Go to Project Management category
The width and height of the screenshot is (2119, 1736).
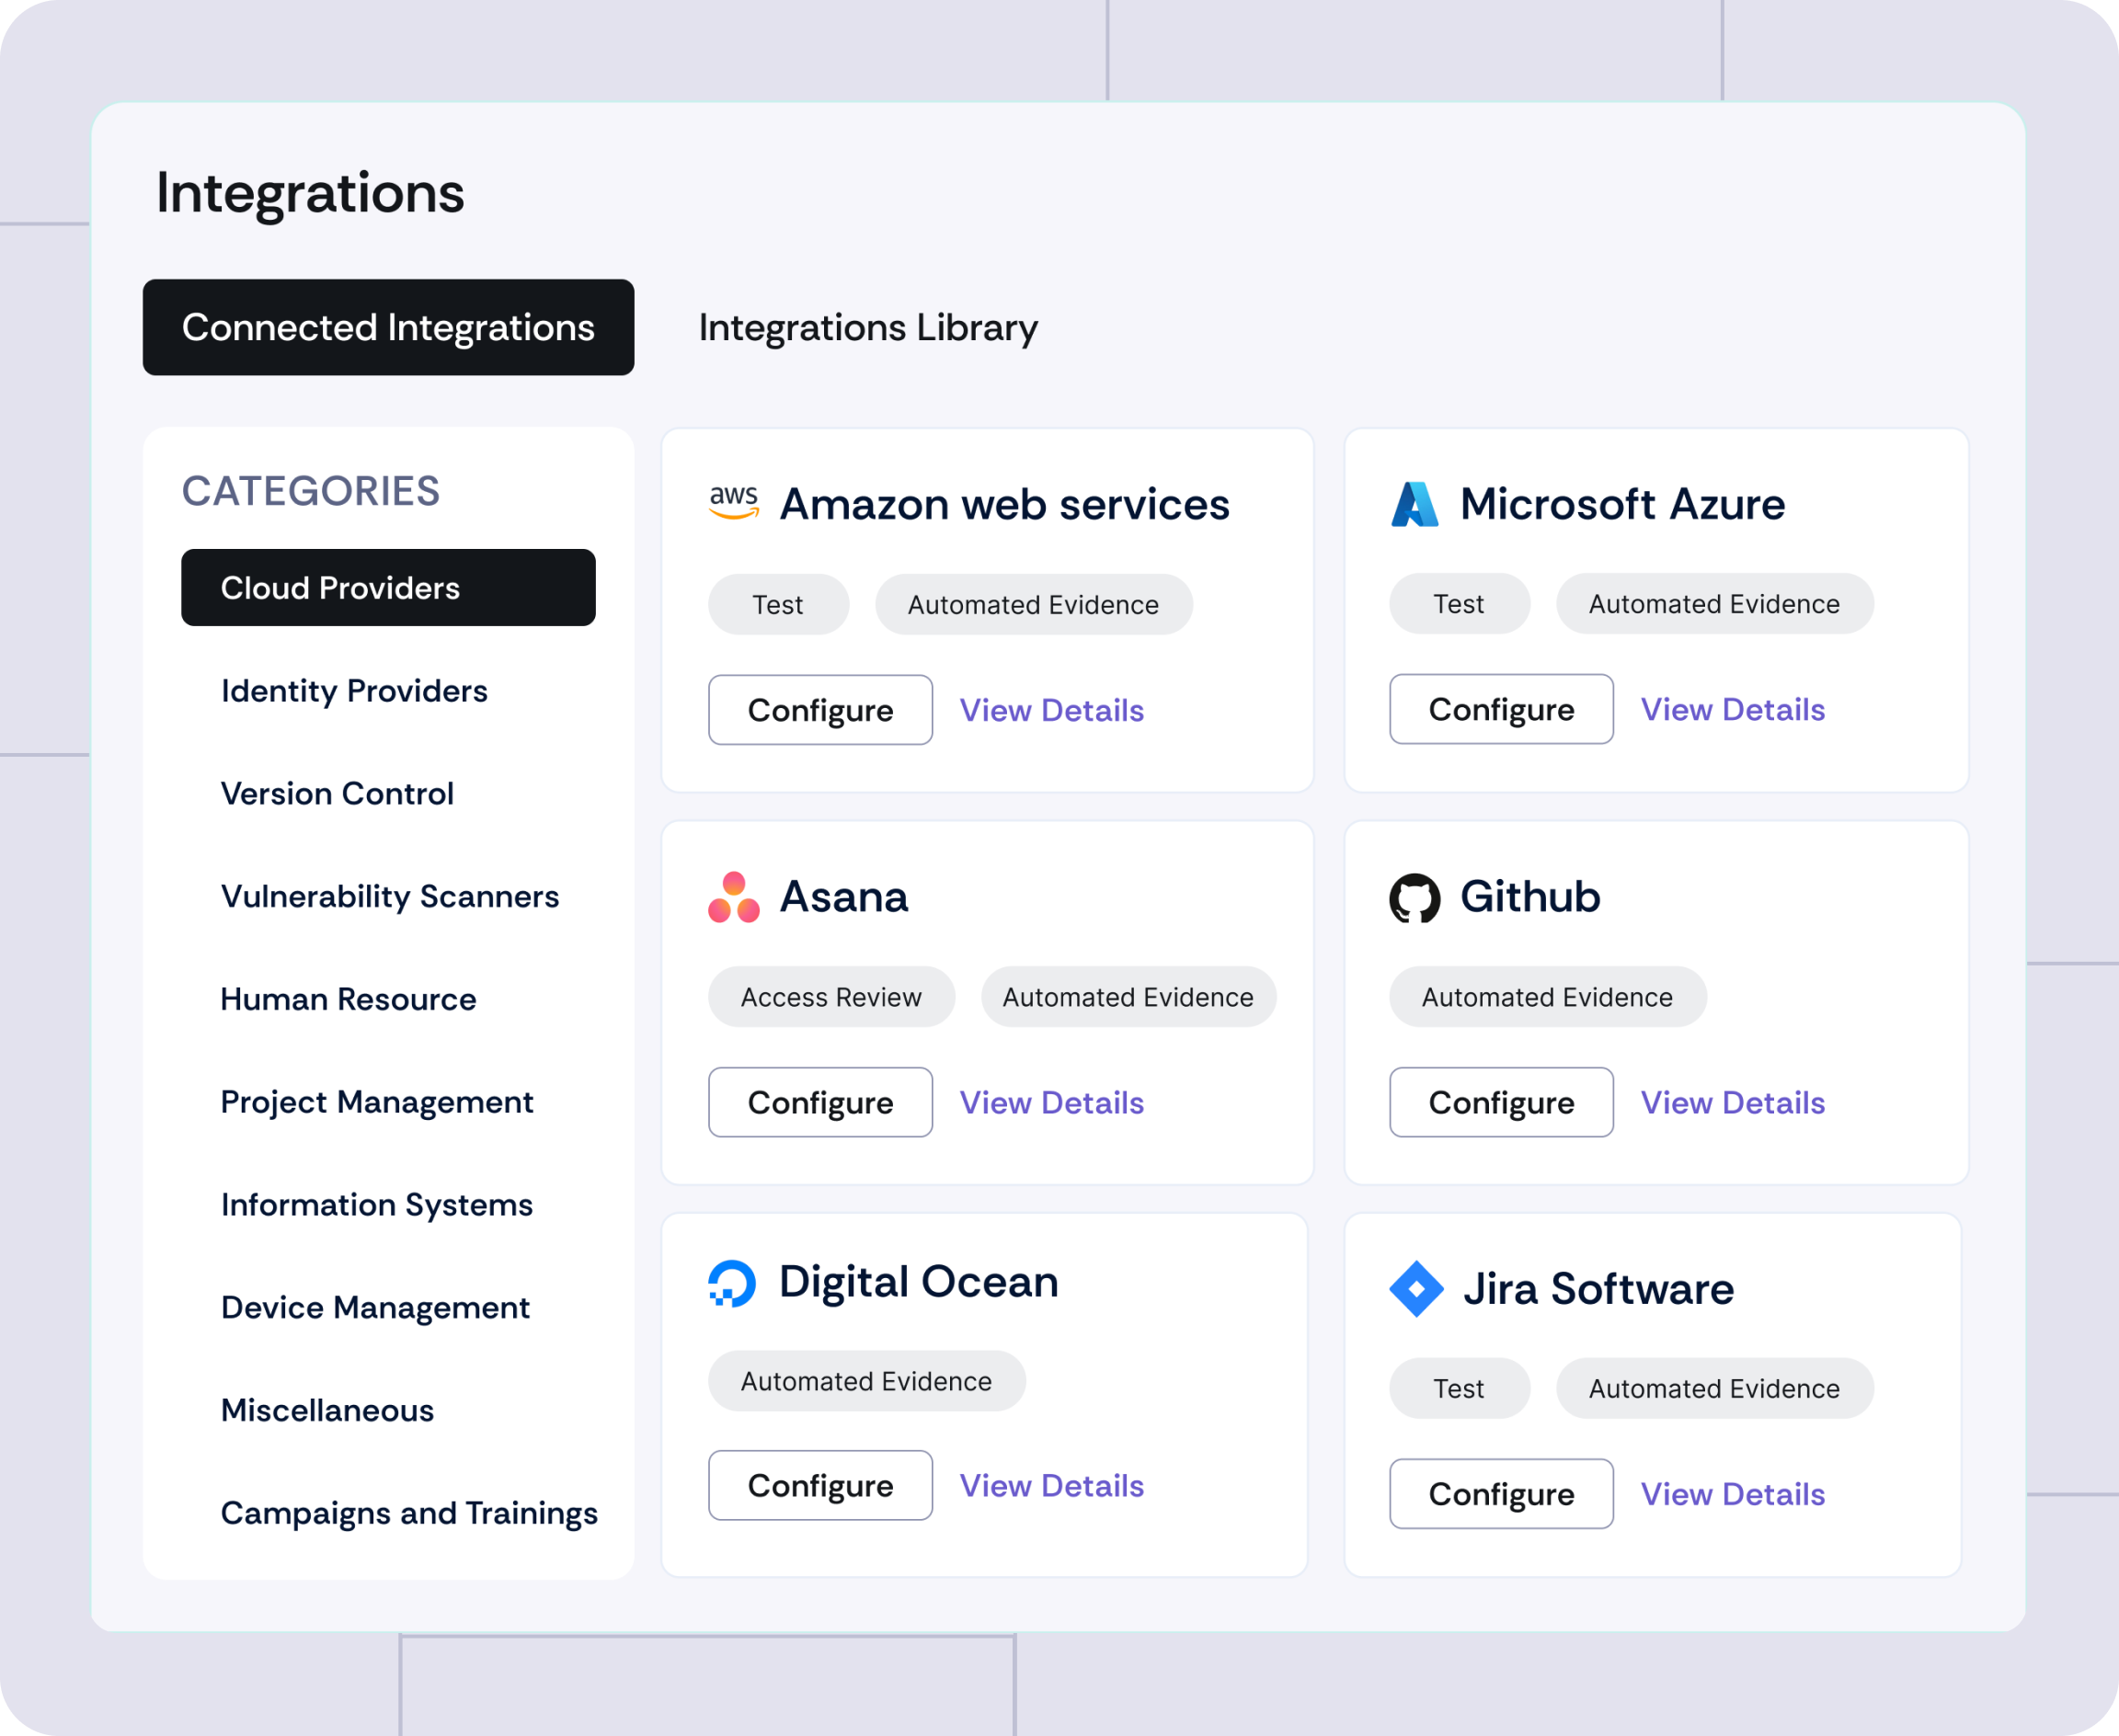377,1102
